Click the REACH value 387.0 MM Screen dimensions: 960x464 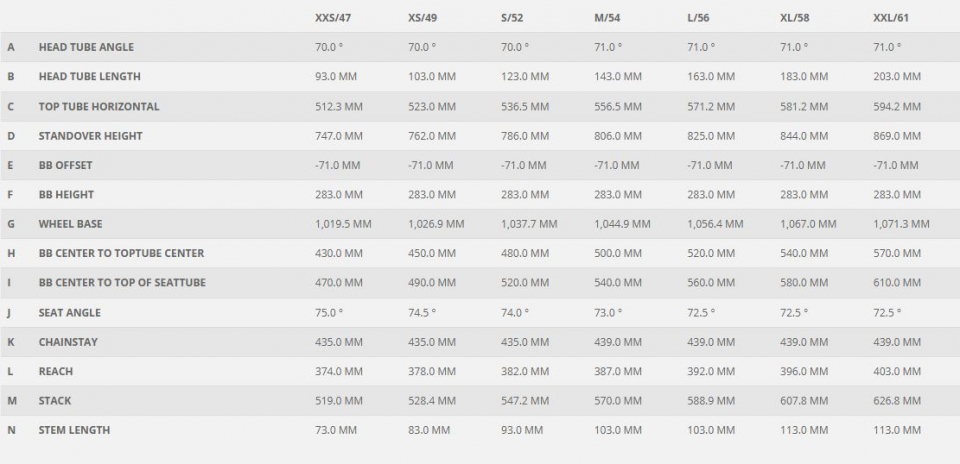click(x=618, y=372)
